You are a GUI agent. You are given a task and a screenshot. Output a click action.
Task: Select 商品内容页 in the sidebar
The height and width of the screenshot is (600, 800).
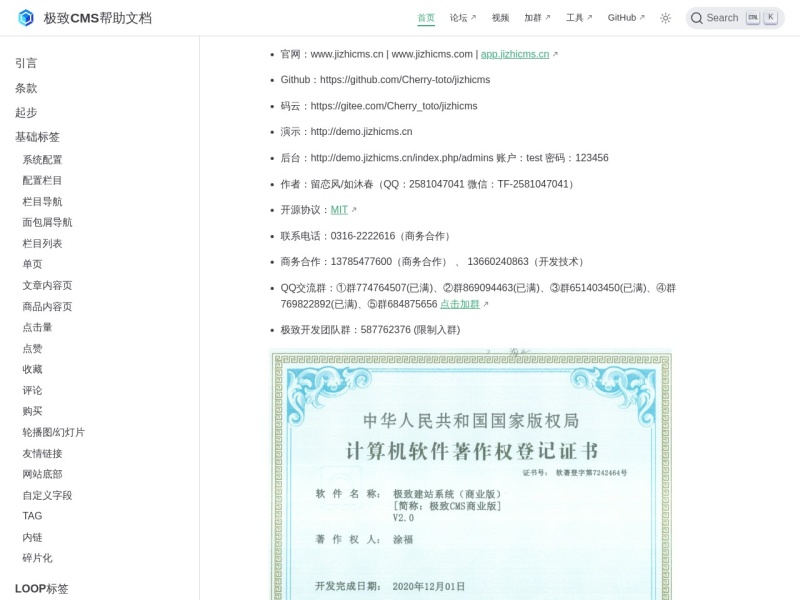(47, 306)
